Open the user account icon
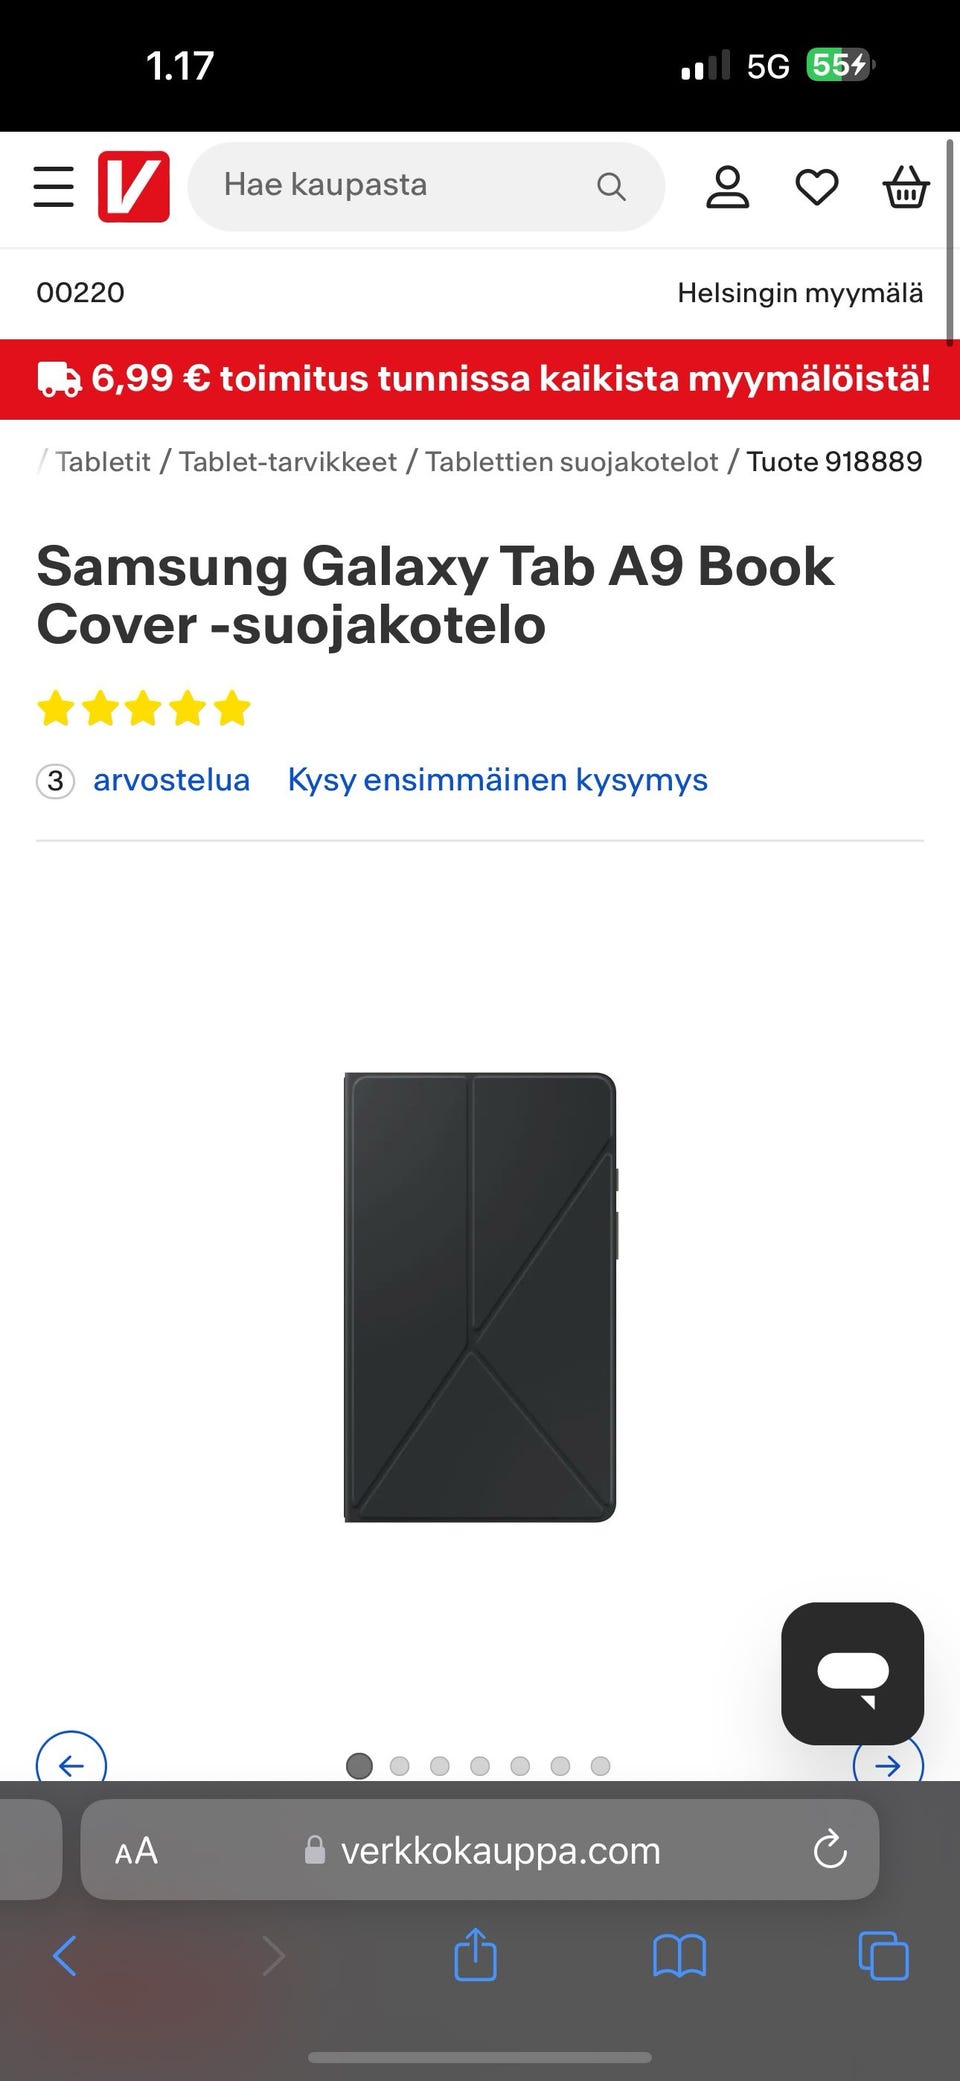 (x=727, y=187)
